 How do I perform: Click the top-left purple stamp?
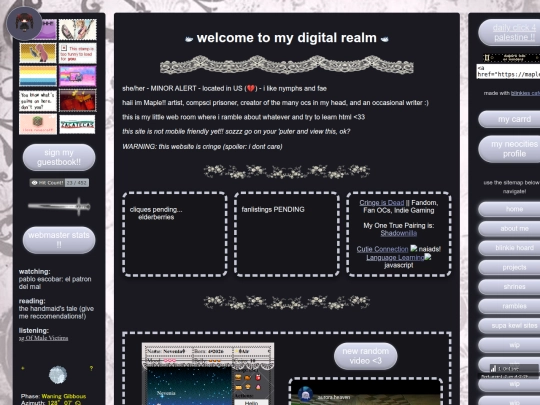48,29
